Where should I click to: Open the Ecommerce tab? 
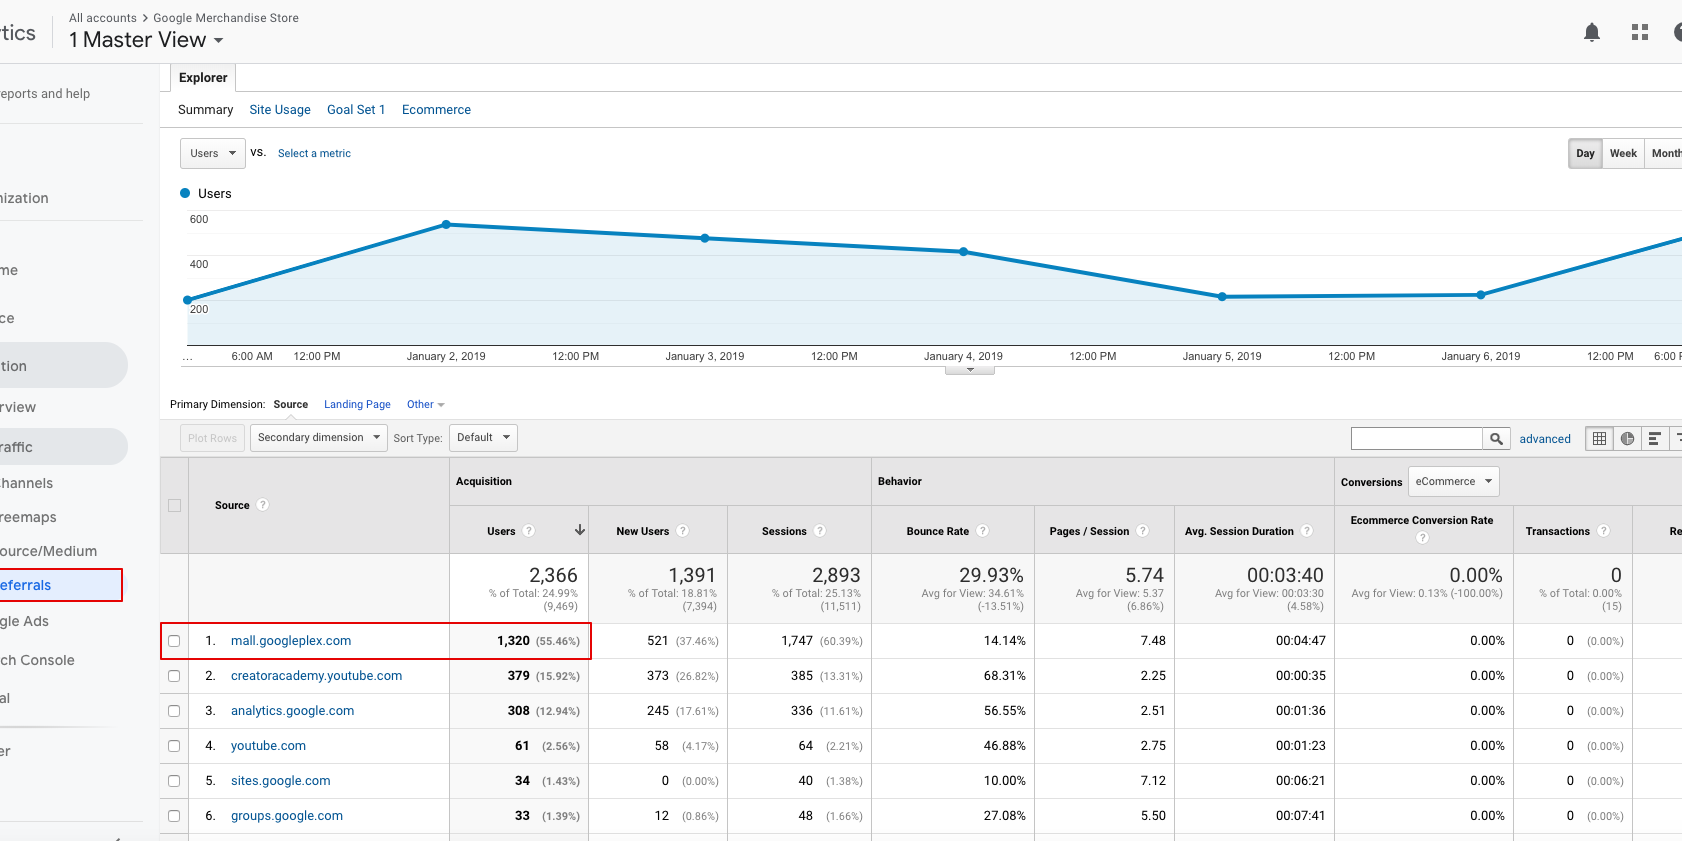[436, 110]
